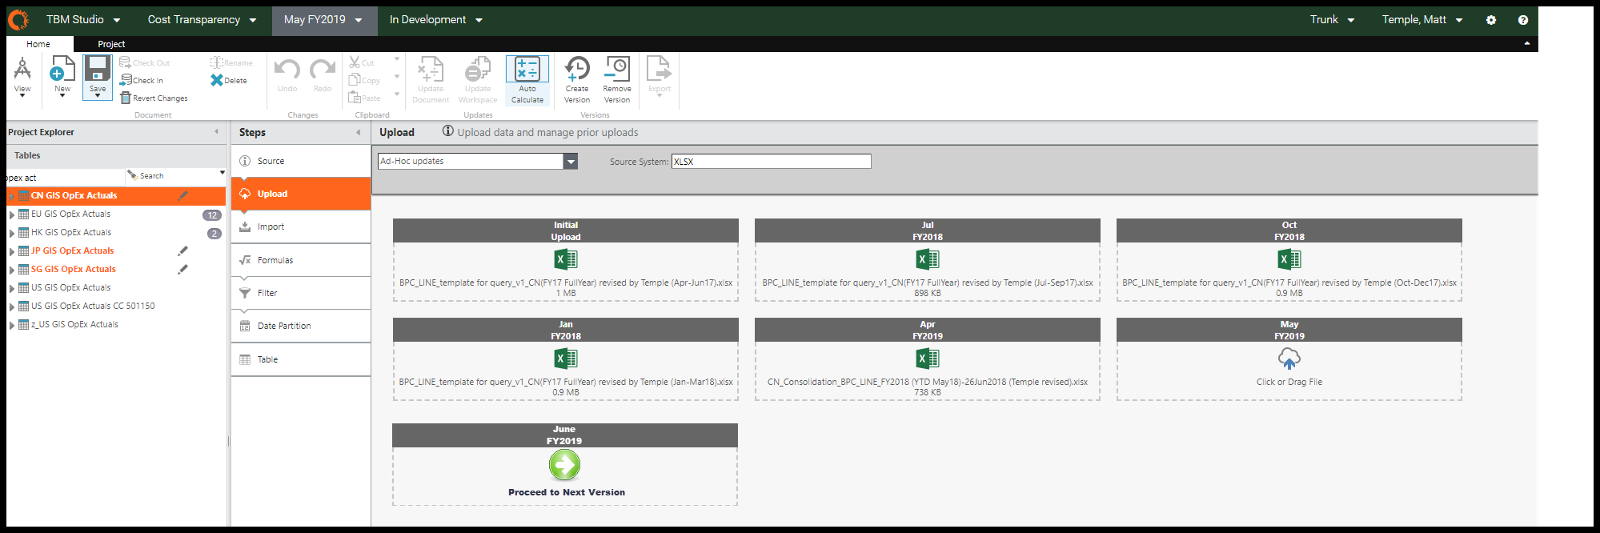Click the Source System input field

coord(771,161)
